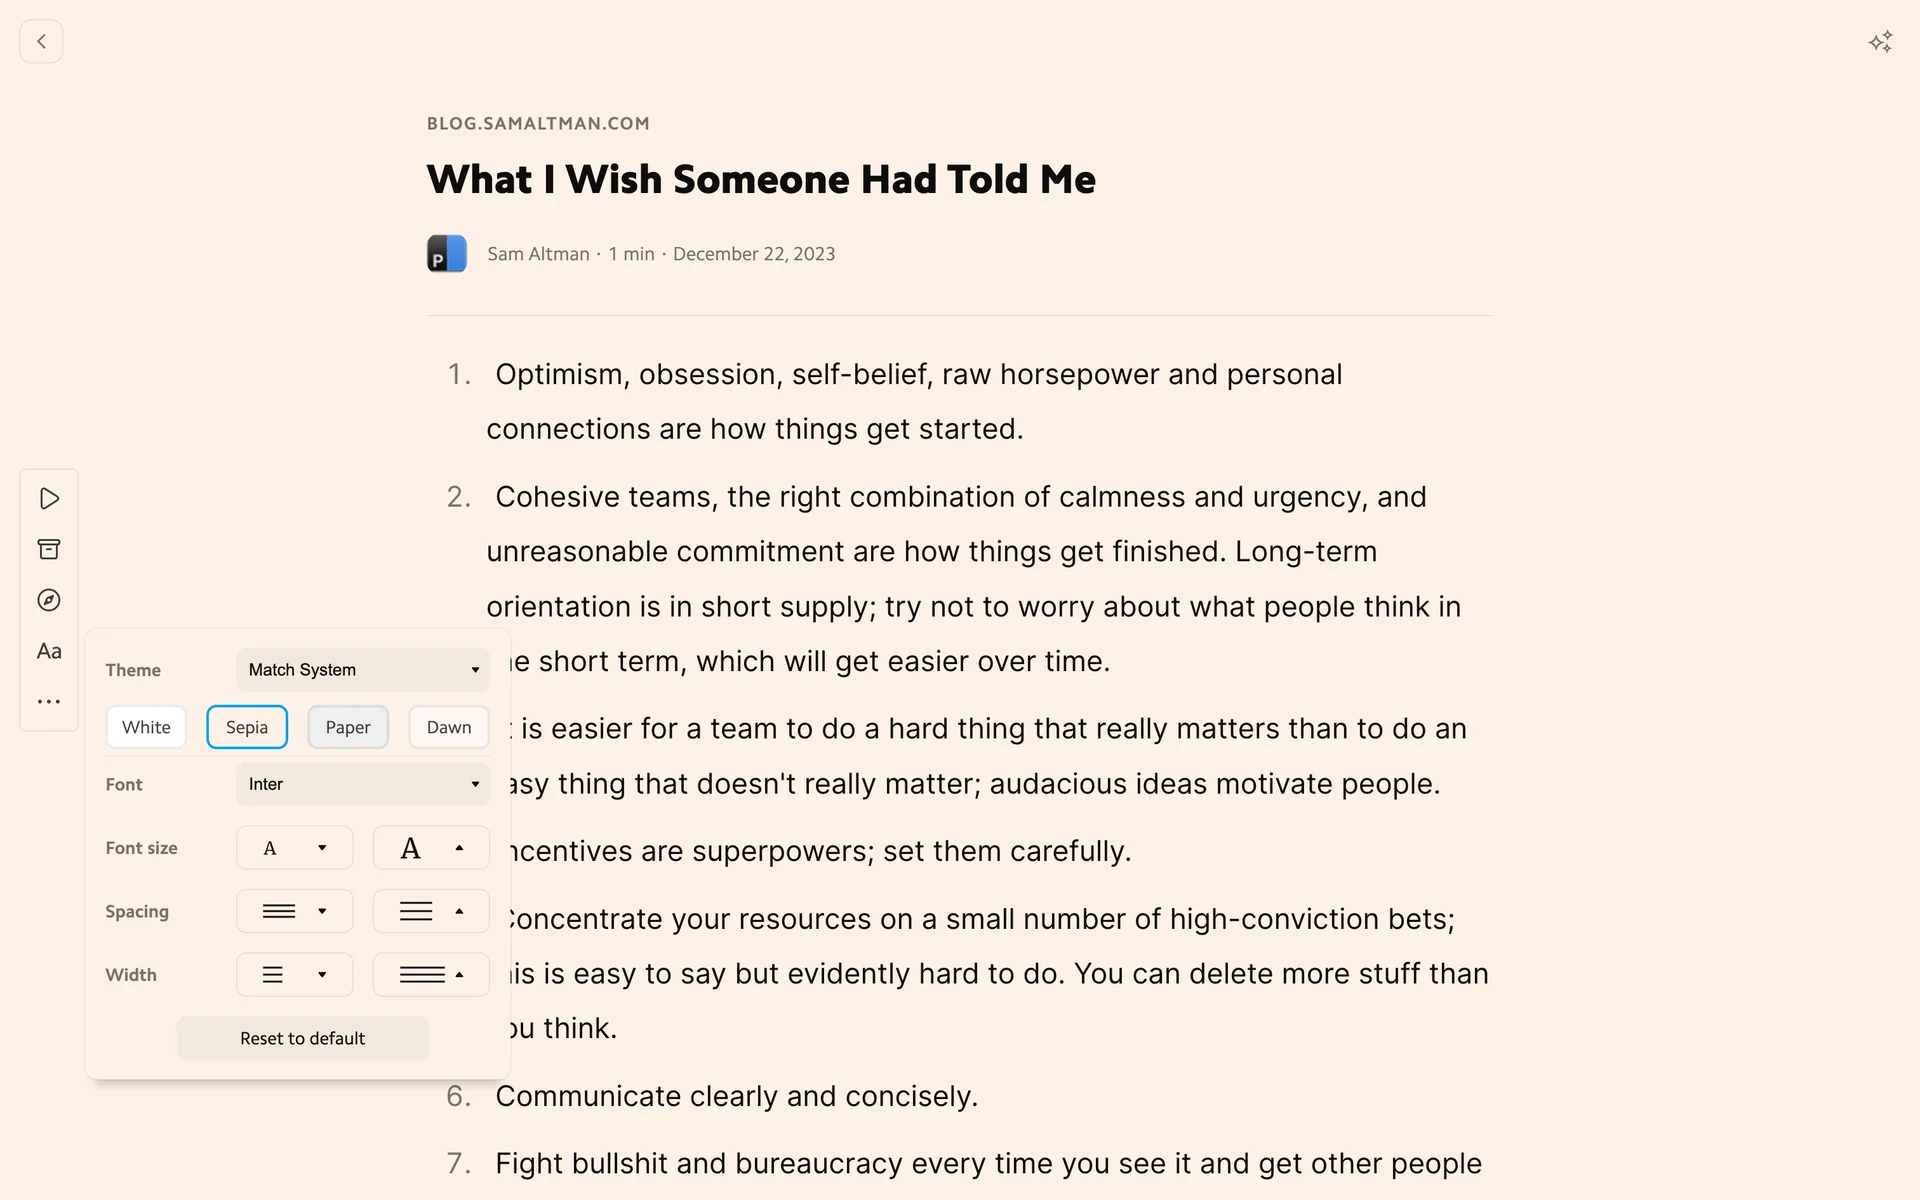1920x1200 pixels.
Task: Increase the text width
Action: [431, 975]
